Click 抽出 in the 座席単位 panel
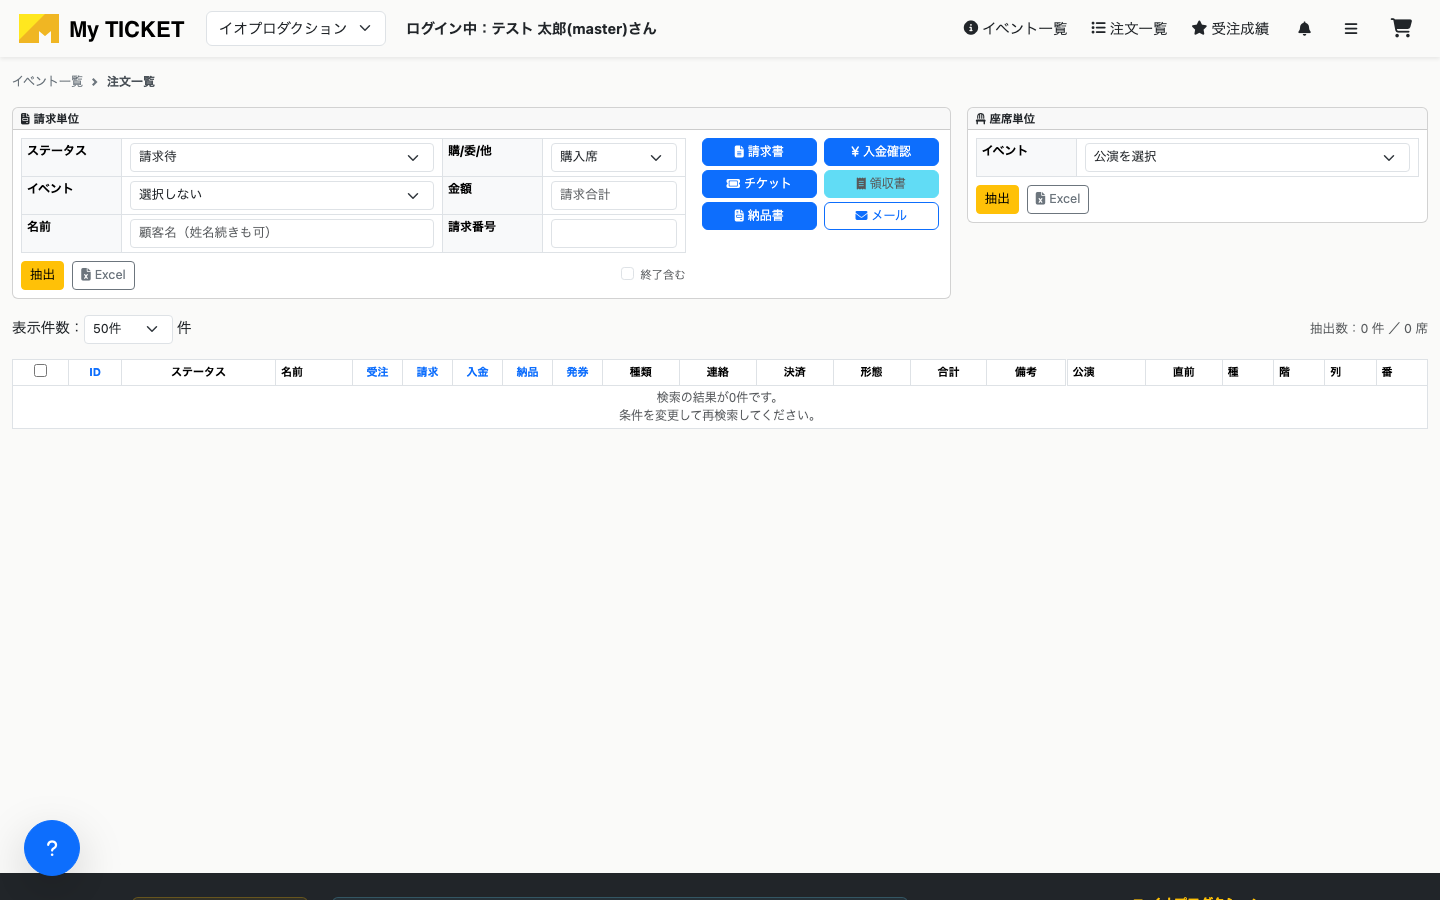 997,199
